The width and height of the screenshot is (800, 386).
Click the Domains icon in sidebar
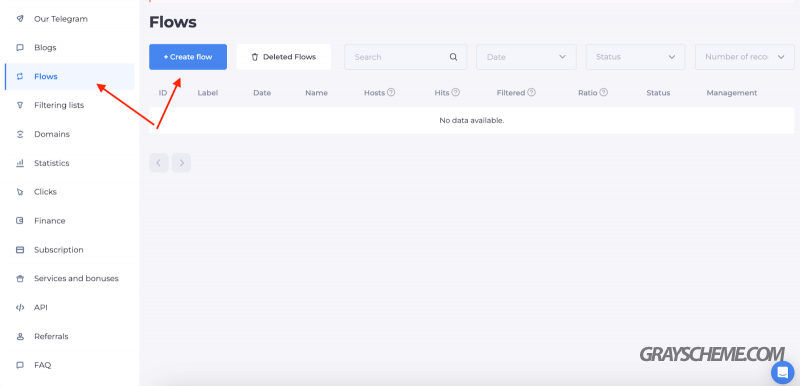tap(20, 134)
